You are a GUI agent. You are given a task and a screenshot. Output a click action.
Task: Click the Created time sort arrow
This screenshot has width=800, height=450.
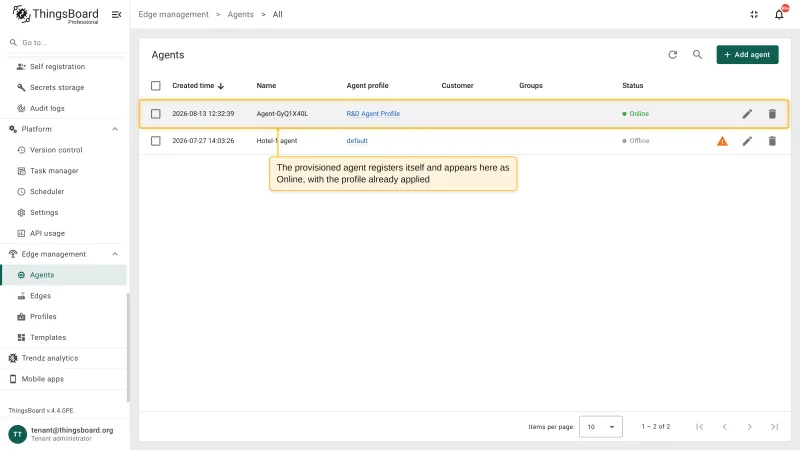click(x=221, y=86)
